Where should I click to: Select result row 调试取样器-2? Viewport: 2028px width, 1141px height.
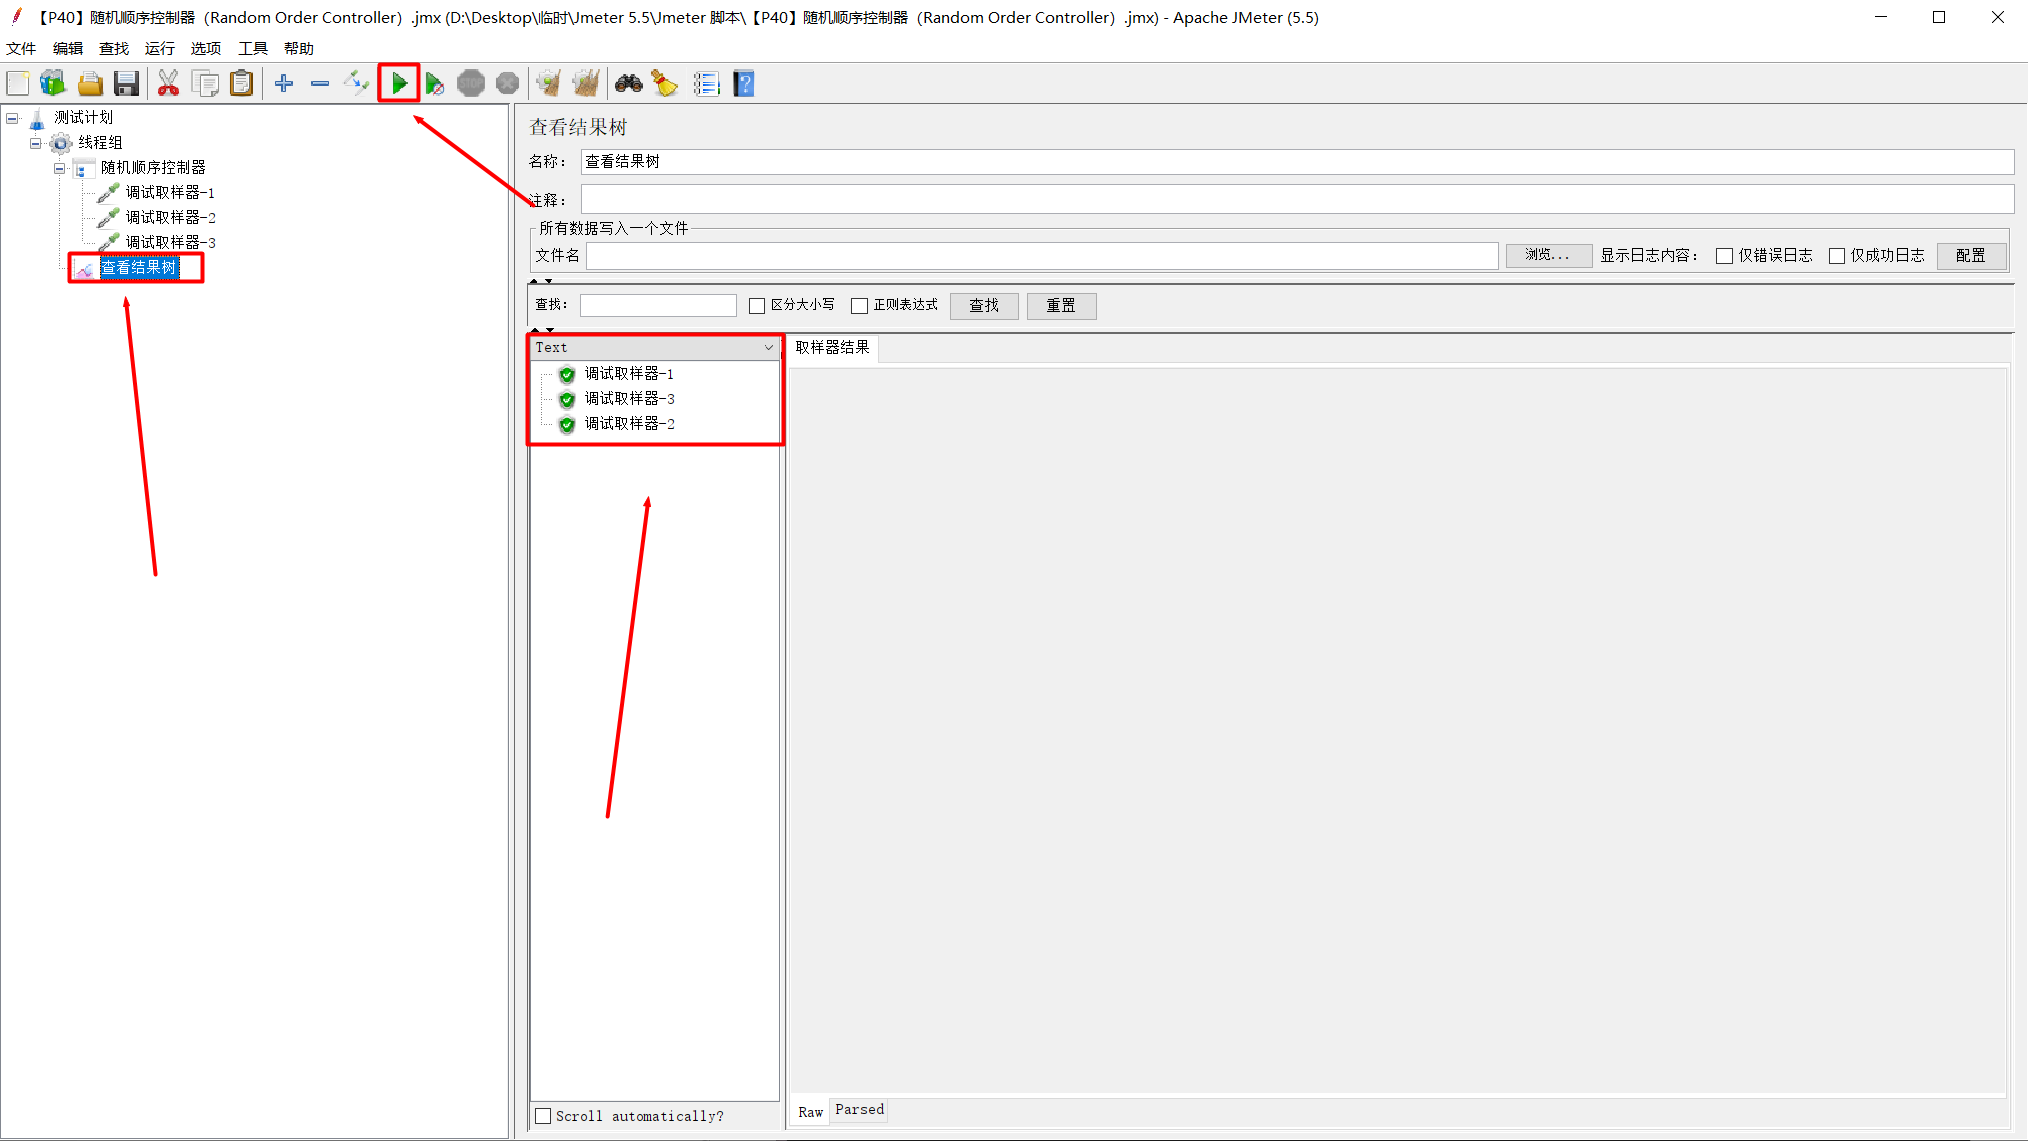click(630, 423)
